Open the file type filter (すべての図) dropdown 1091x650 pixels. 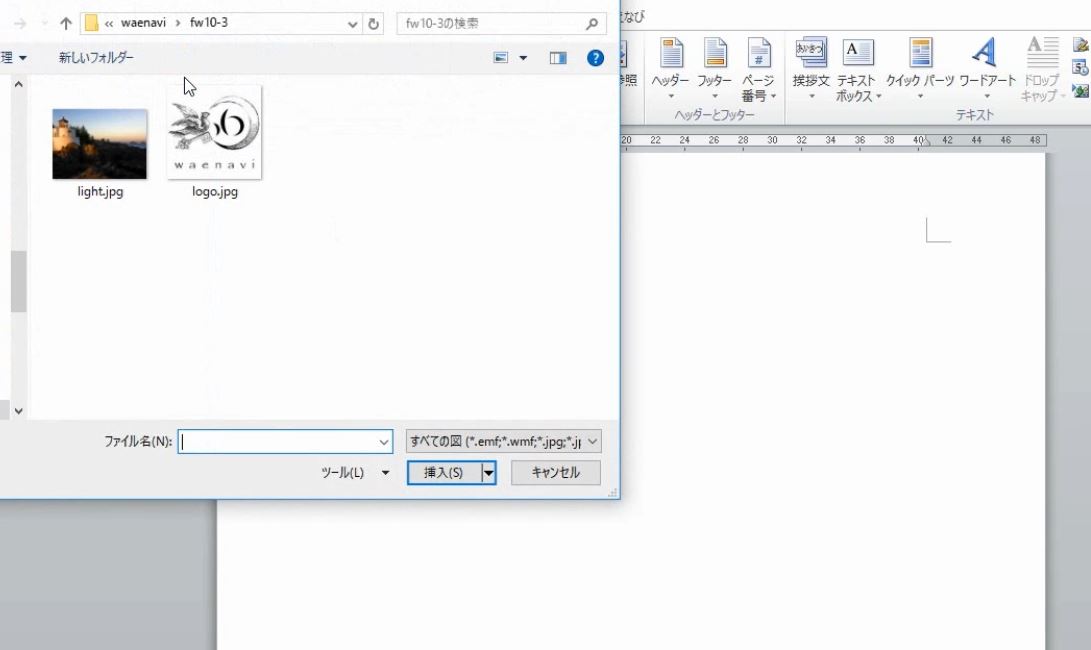tap(504, 441)
